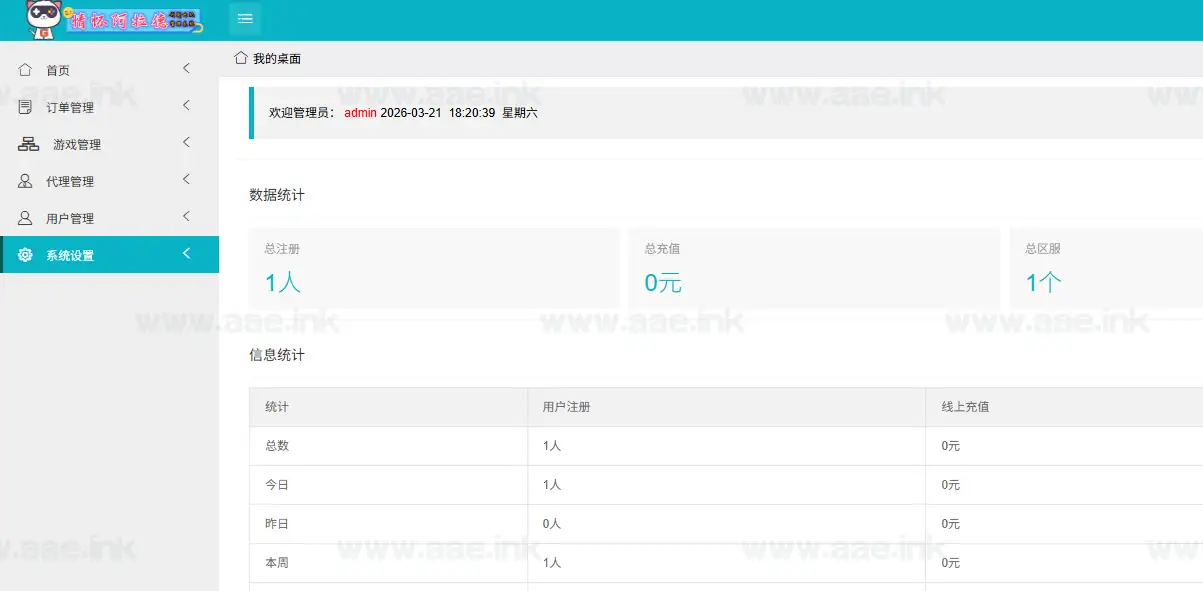Click the home icon beside 我的桌面 breadcrumb
Screen dimensions: 1203x591
pos(240,58)
